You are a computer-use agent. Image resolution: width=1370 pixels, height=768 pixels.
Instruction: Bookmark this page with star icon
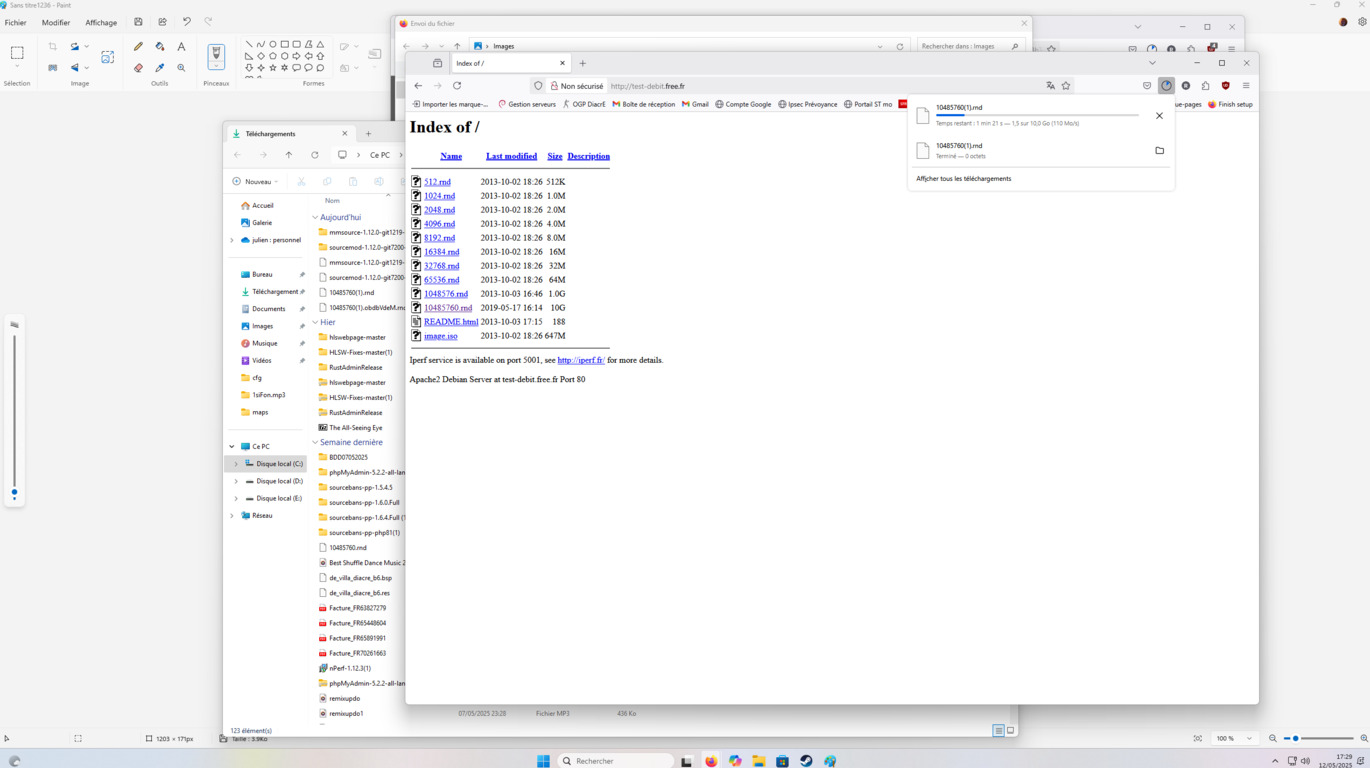coord(1066,86)
